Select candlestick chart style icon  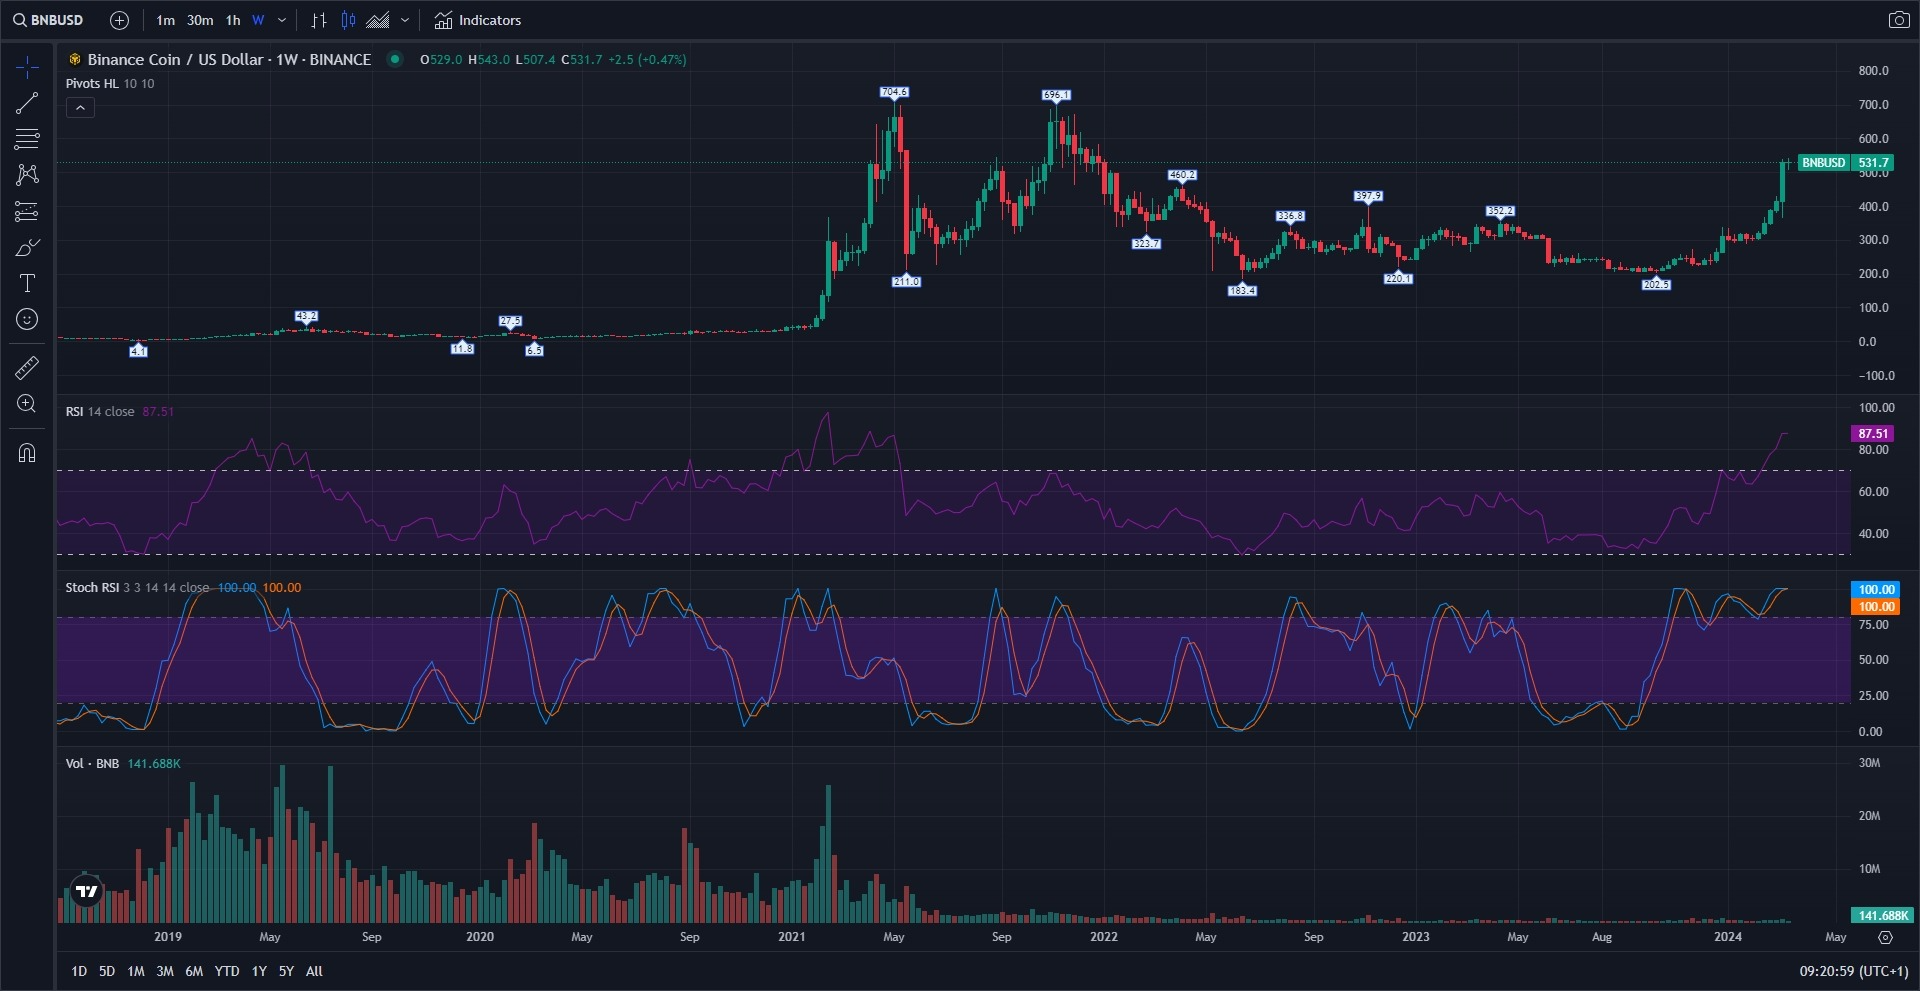click(348, 20)
